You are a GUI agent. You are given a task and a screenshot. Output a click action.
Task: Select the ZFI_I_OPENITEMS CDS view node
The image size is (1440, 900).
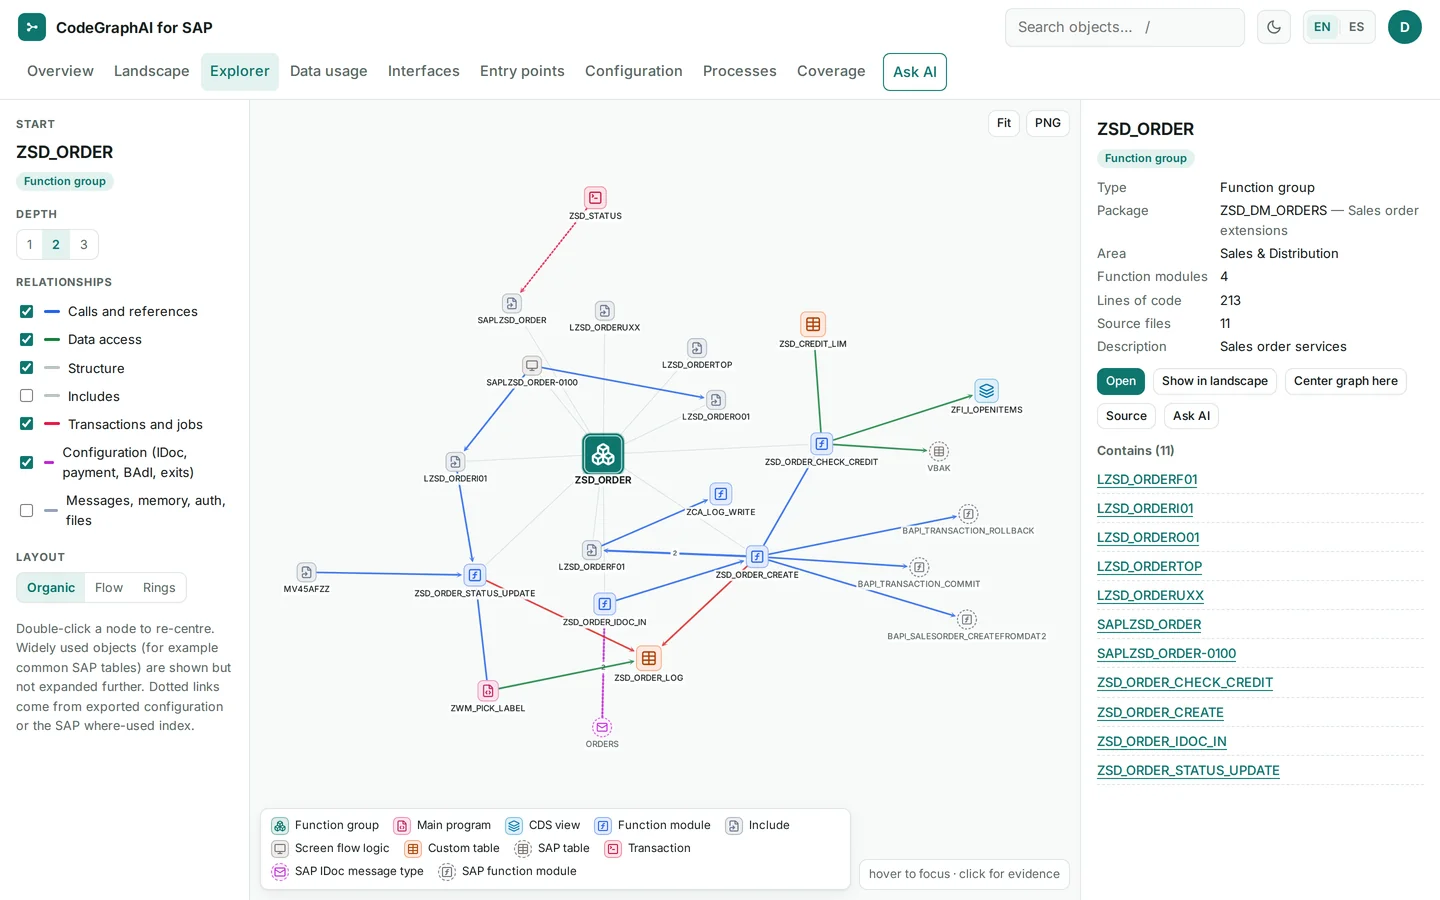pos(987,390)
